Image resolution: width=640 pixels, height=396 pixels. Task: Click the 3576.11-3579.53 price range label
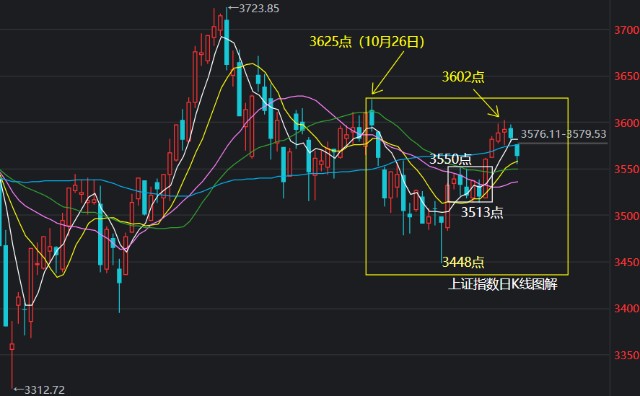coord(563,134)
